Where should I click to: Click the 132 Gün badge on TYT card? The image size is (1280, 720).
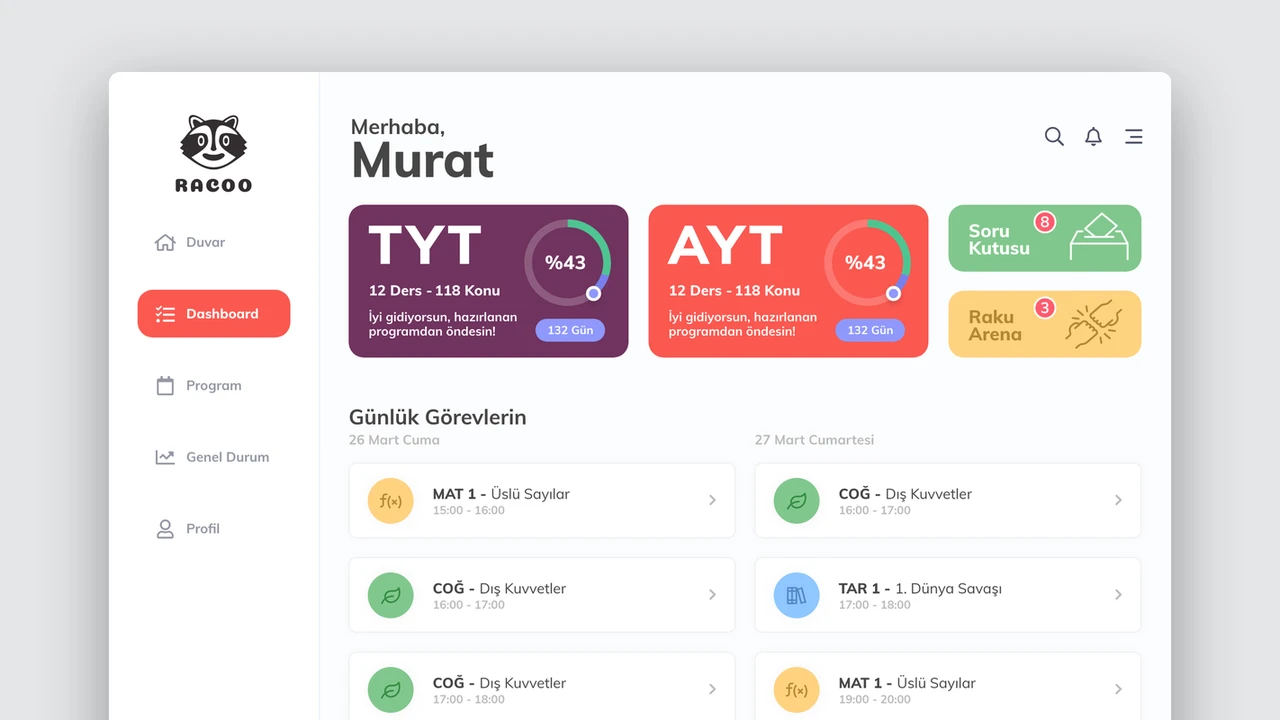click(x=570, y=330)
